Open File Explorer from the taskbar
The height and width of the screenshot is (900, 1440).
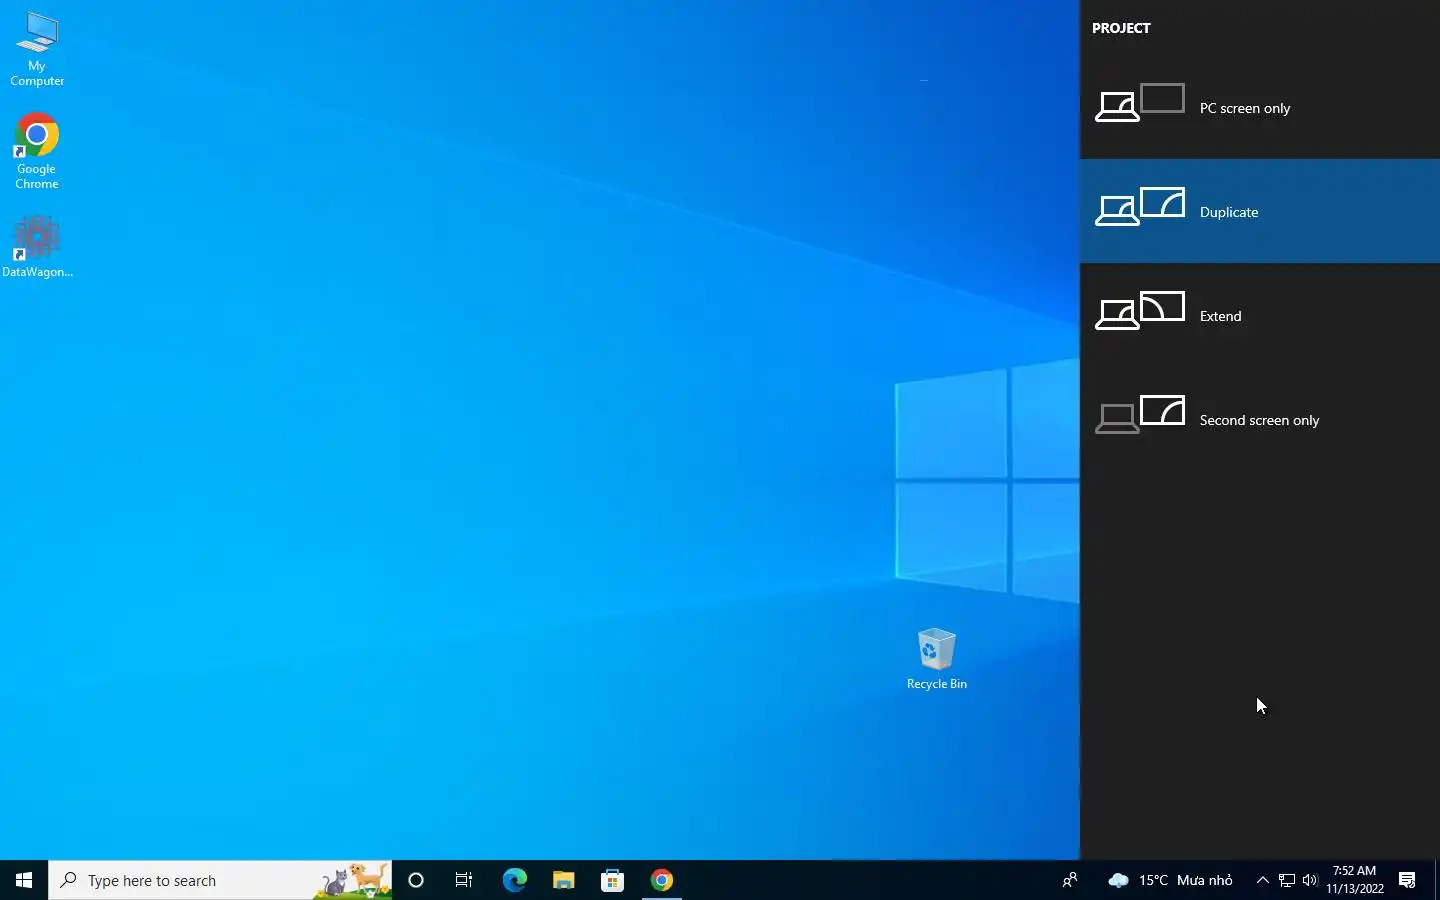click(563, 880)
